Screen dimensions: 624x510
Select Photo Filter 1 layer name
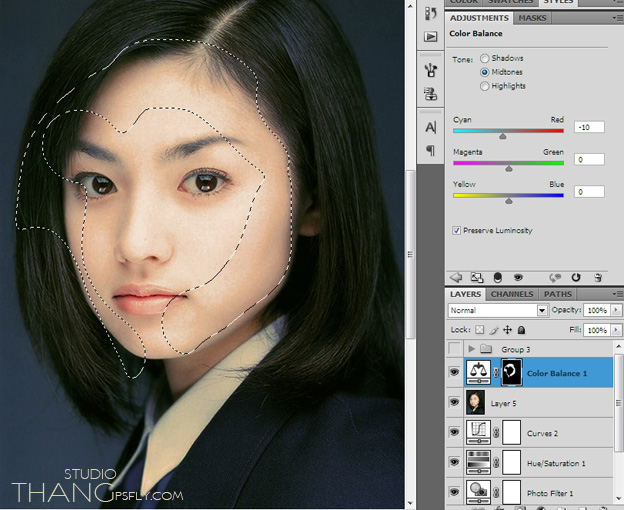click(x=550, y=493)
